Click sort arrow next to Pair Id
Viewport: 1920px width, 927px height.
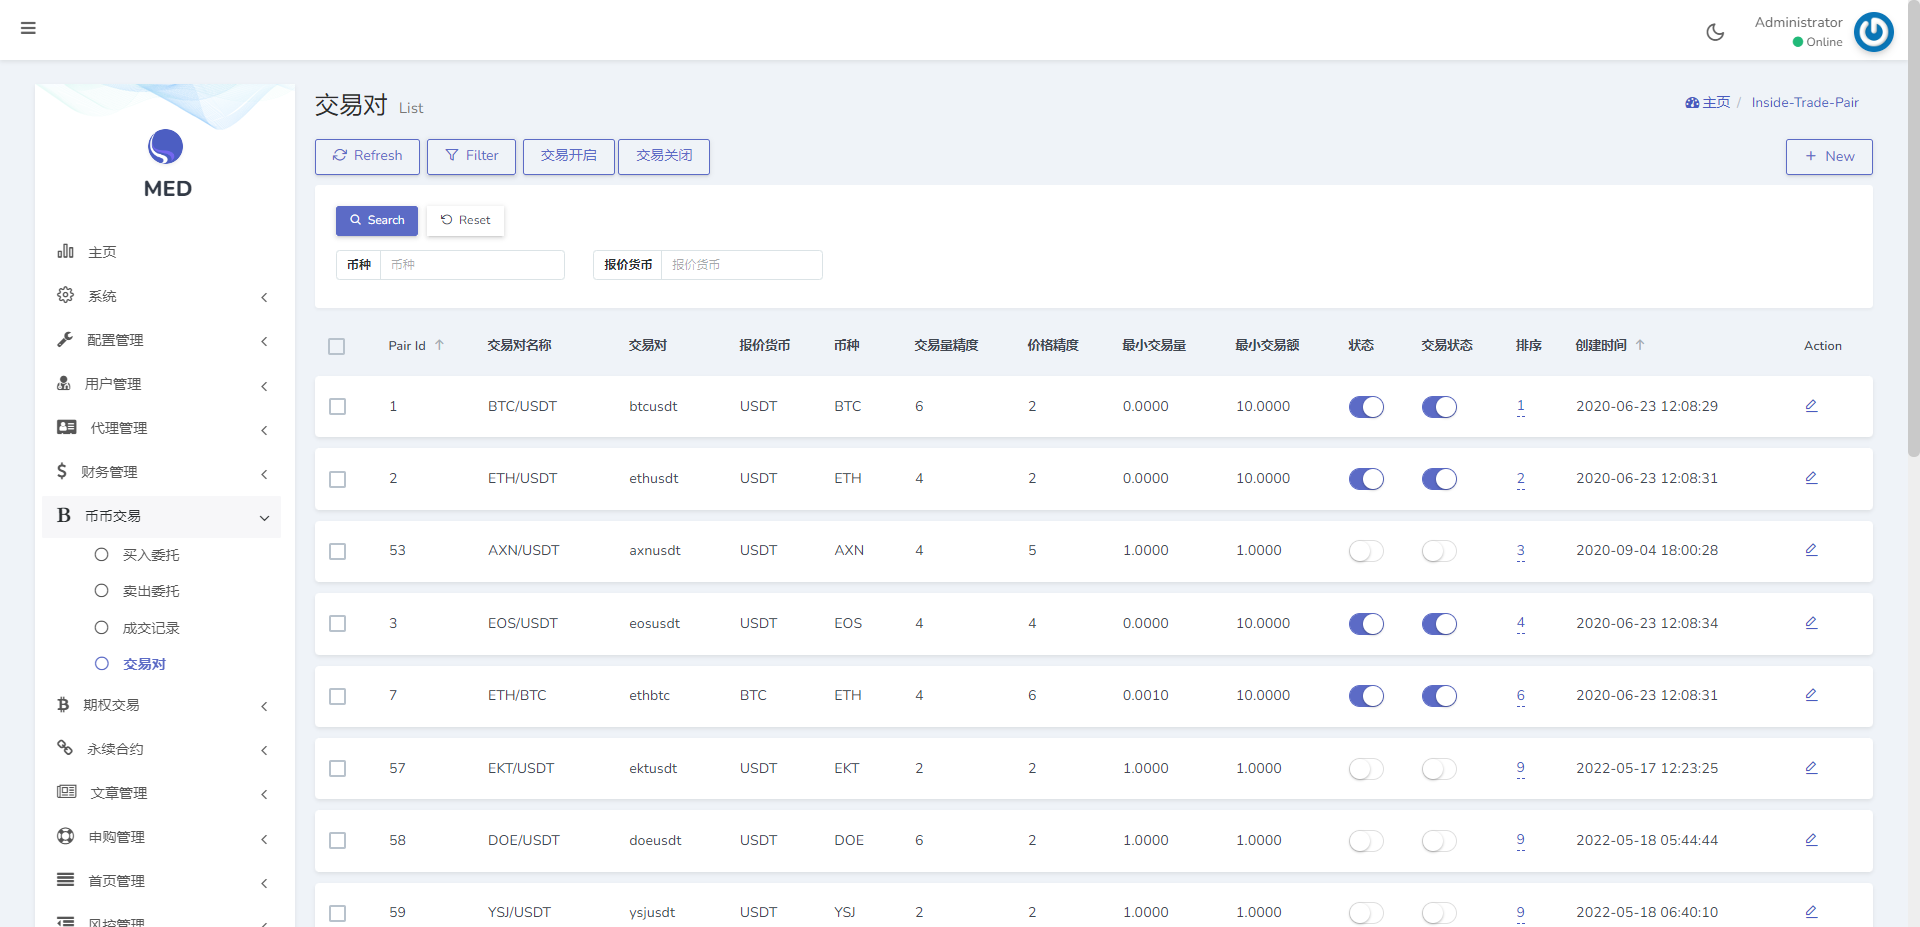[439, 345]
